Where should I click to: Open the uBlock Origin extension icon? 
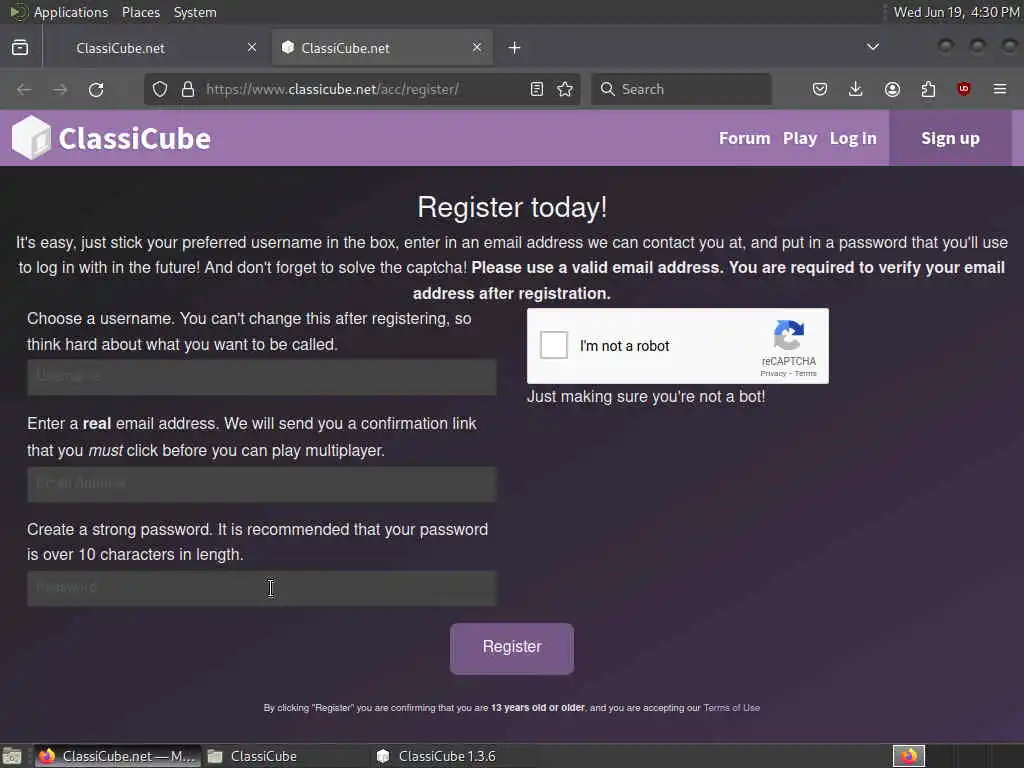tap(964, 89)
